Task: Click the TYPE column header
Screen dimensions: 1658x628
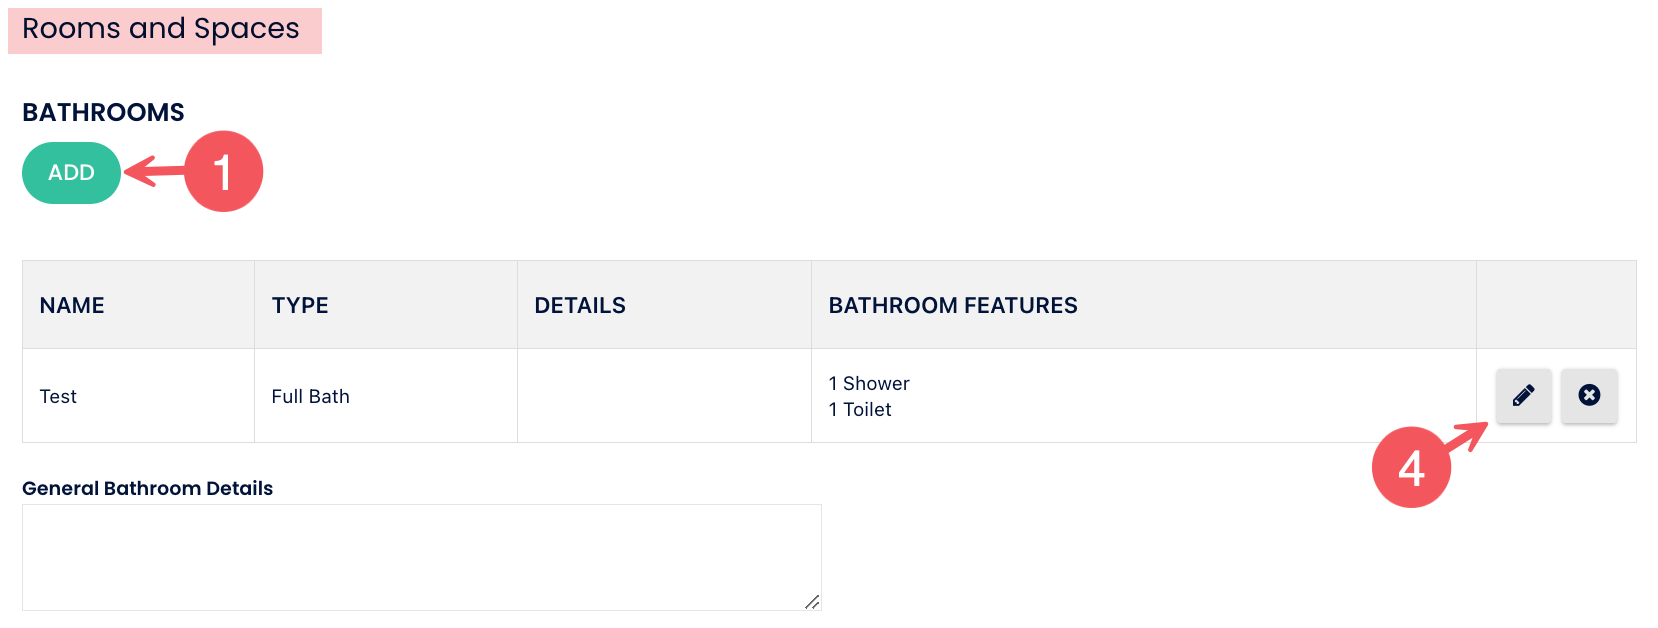Action: point(300,306)
